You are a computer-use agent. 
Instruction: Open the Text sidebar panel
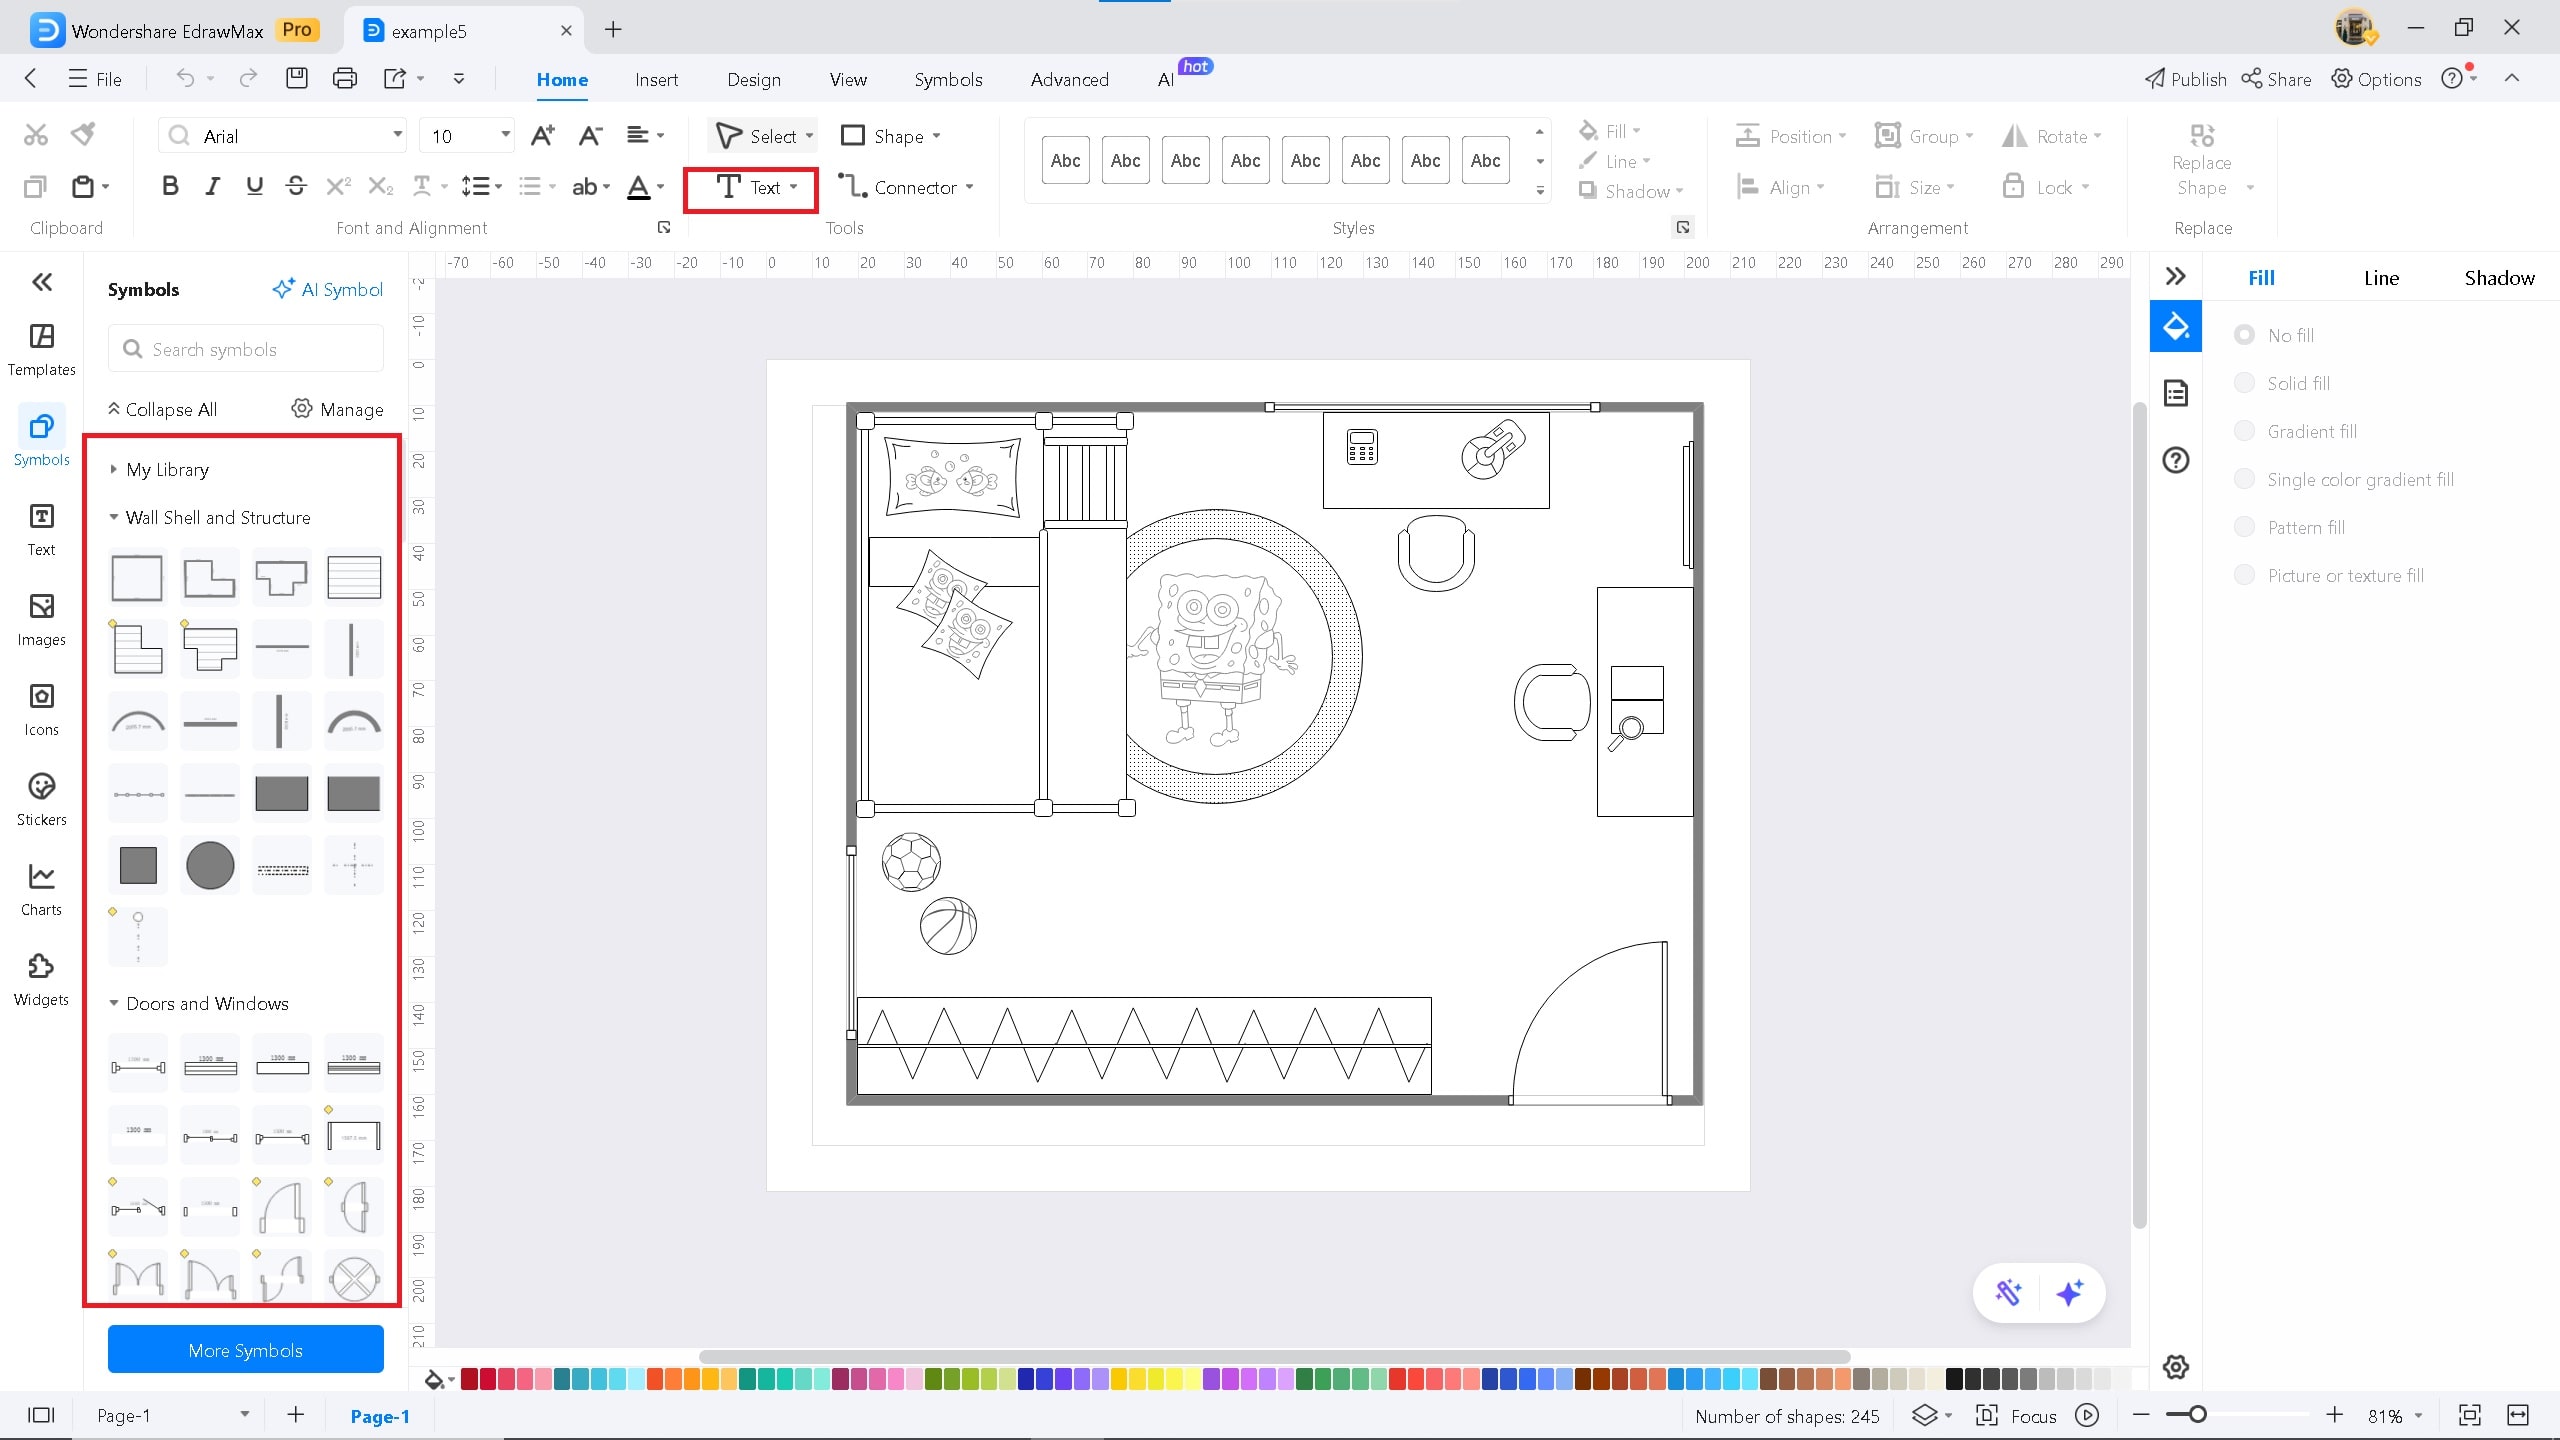[41, 529]
